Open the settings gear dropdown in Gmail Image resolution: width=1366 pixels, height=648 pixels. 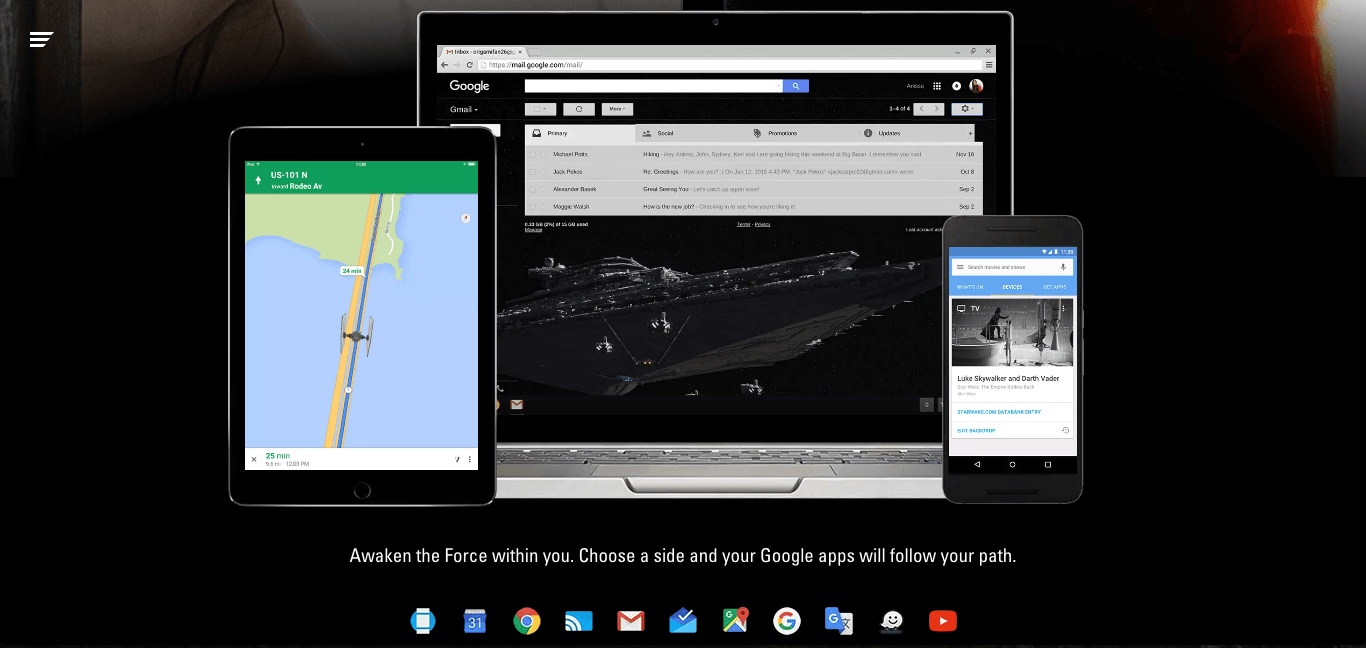click(x=966, y=109)
